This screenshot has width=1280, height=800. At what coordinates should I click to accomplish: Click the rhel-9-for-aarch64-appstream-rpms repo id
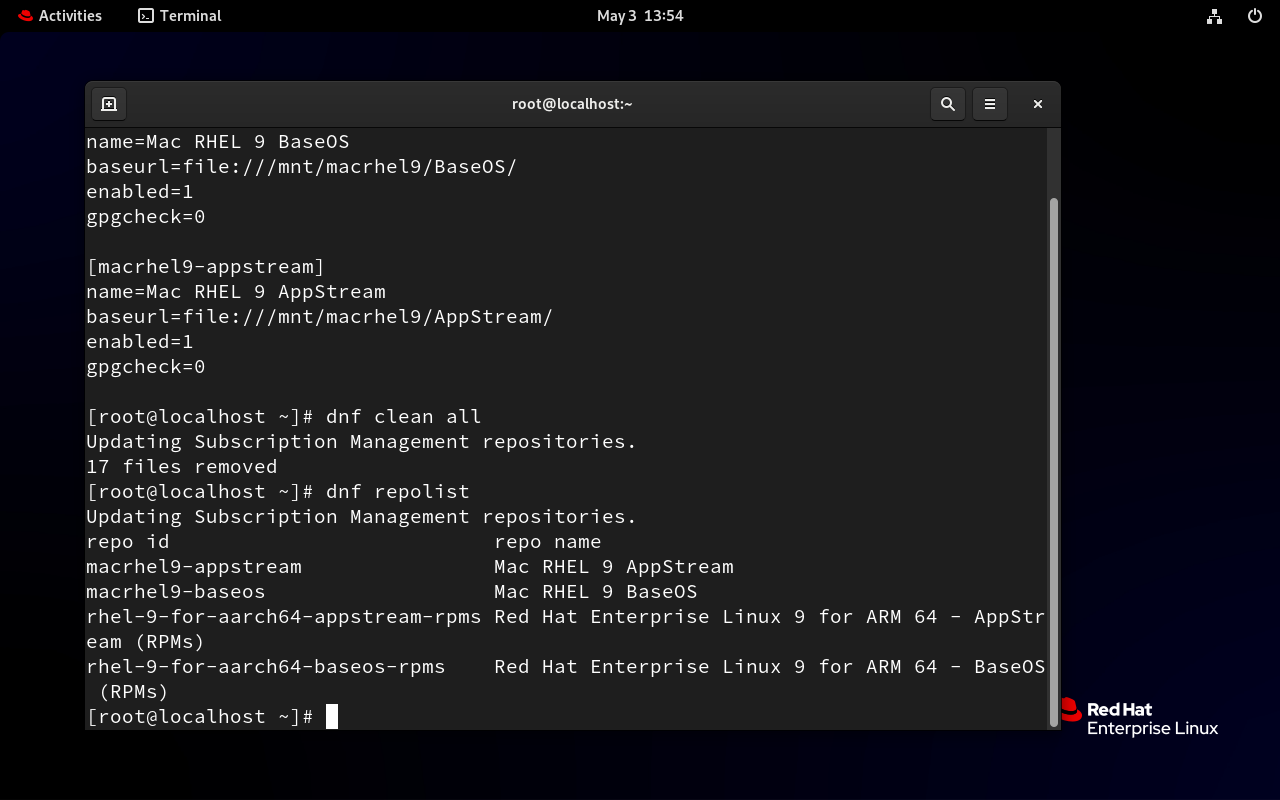pyautogui.click(x=284, y=617)
